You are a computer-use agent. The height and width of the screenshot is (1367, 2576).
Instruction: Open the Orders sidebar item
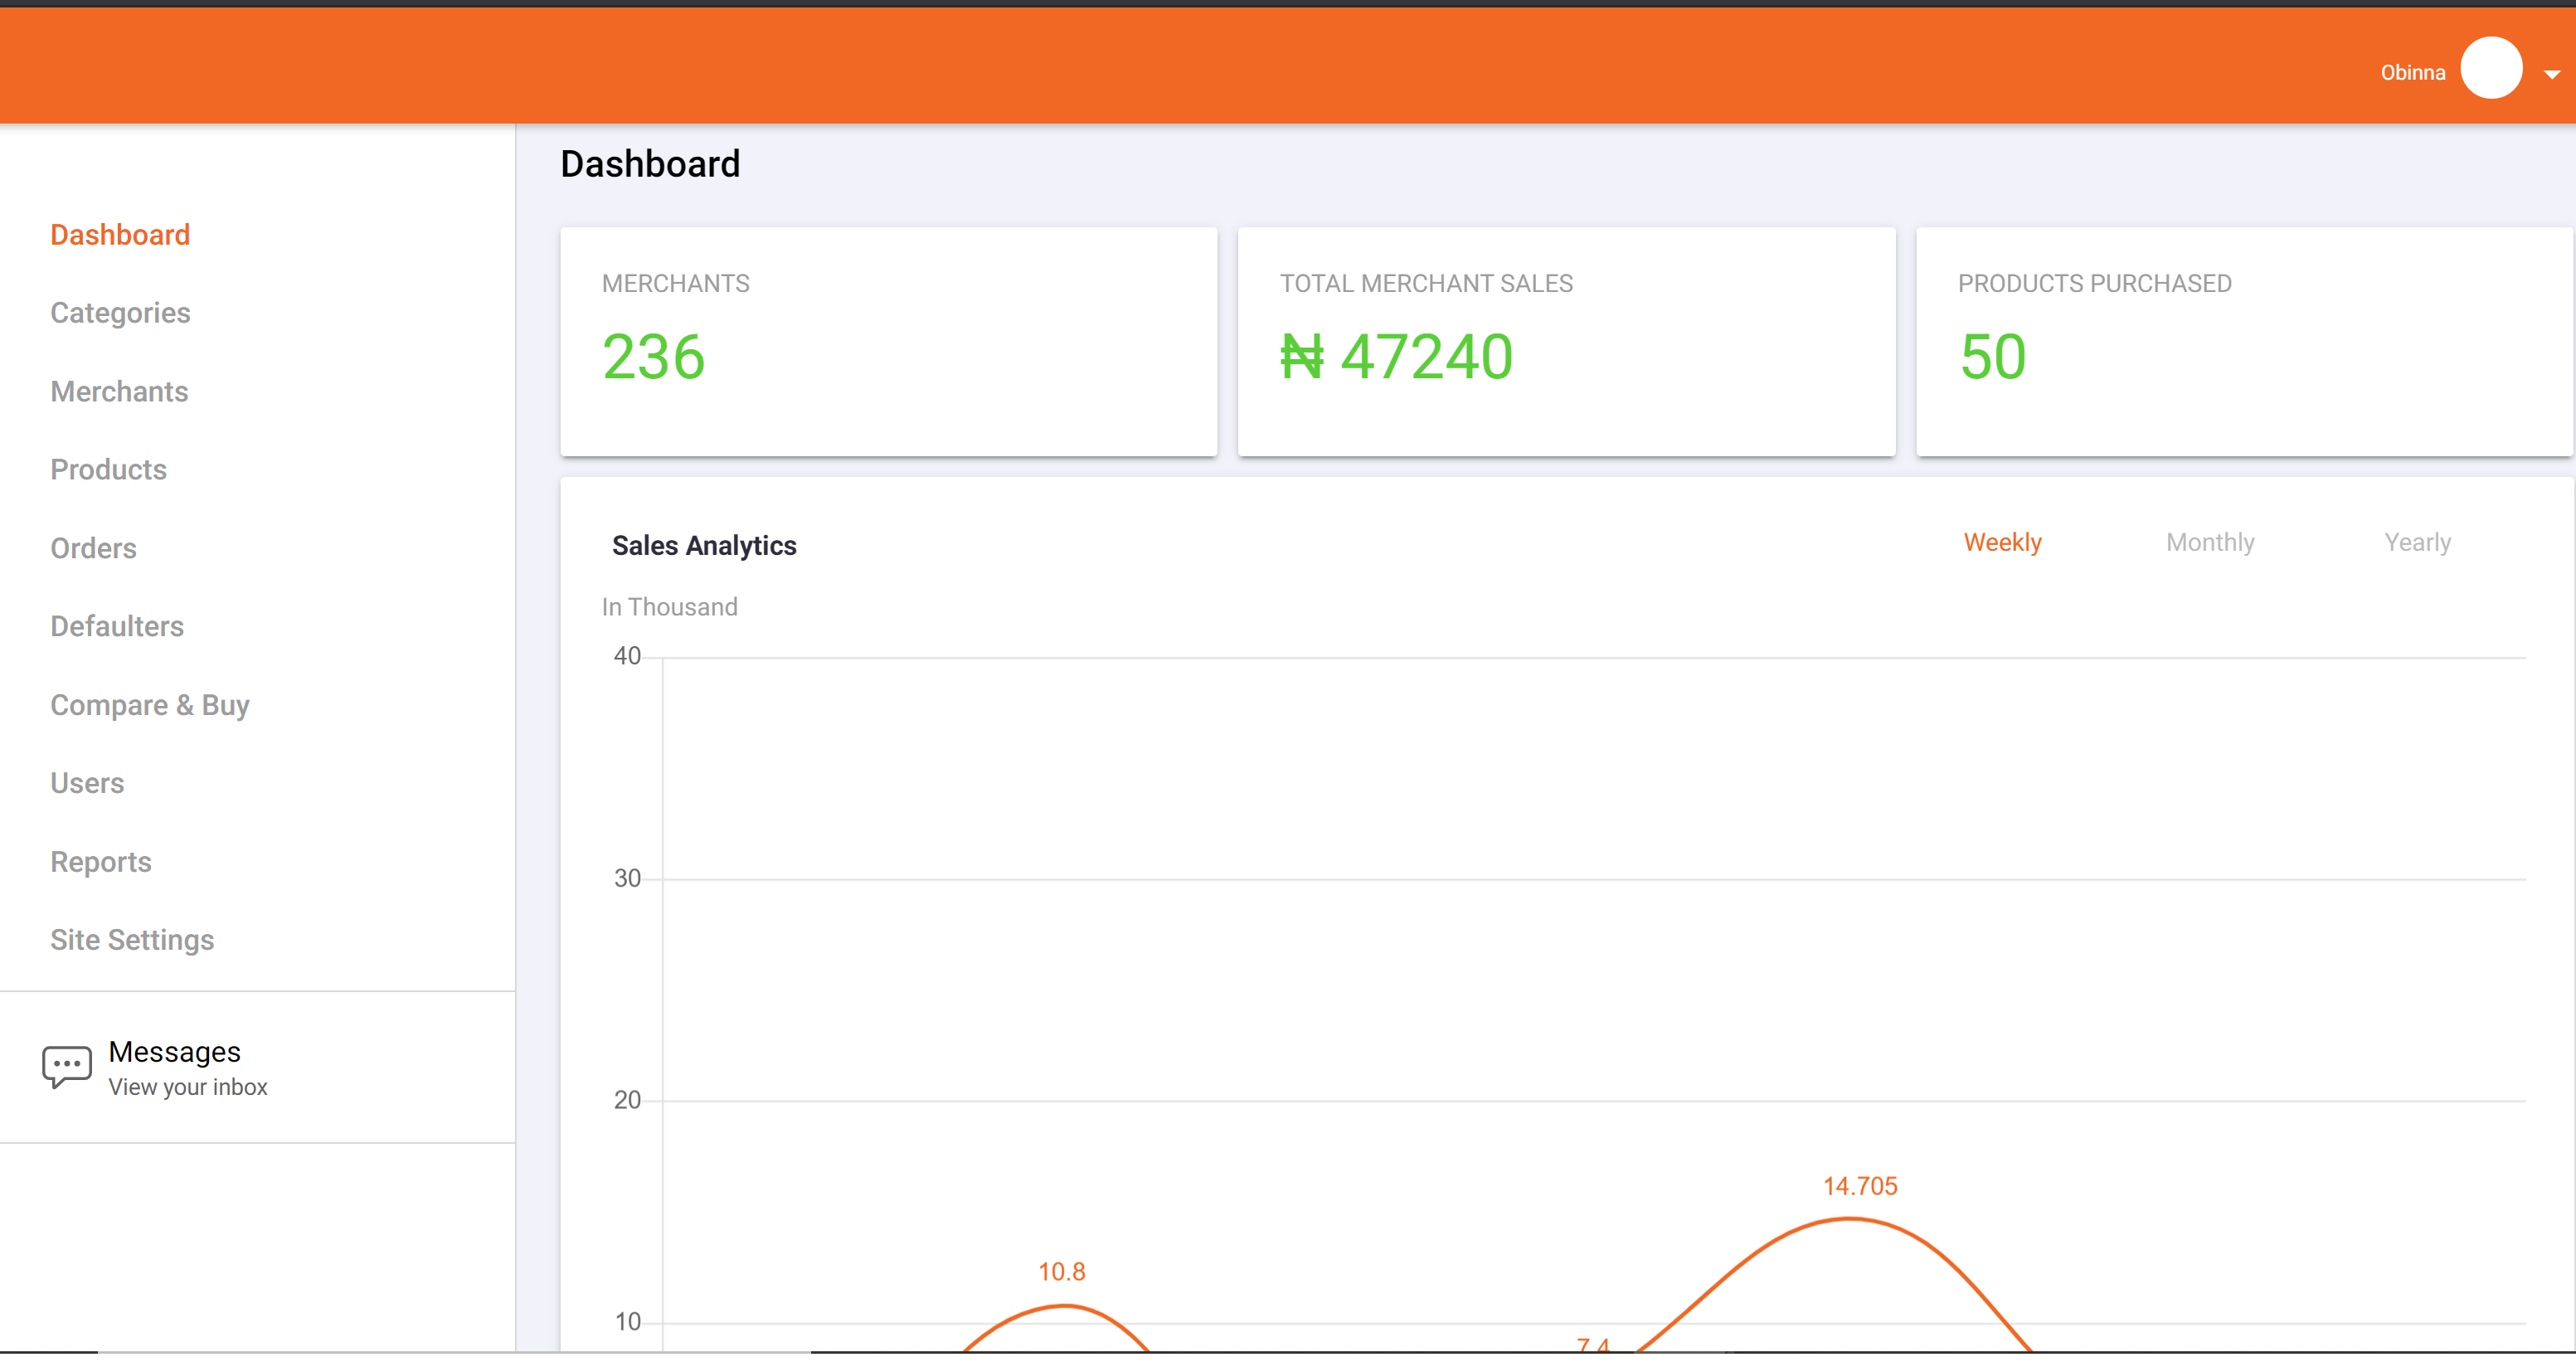point(93,548)
